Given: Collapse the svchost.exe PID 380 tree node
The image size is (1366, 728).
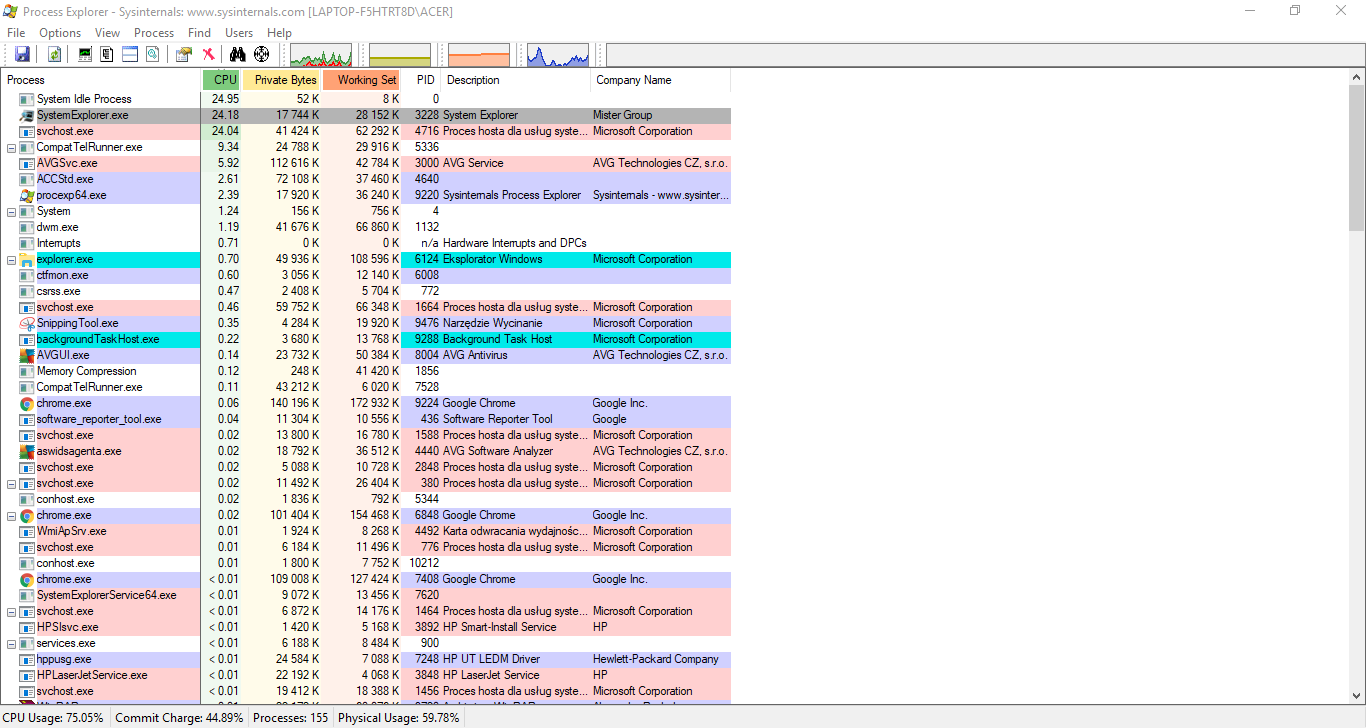Looking at the screenshot, I should 11,483.
